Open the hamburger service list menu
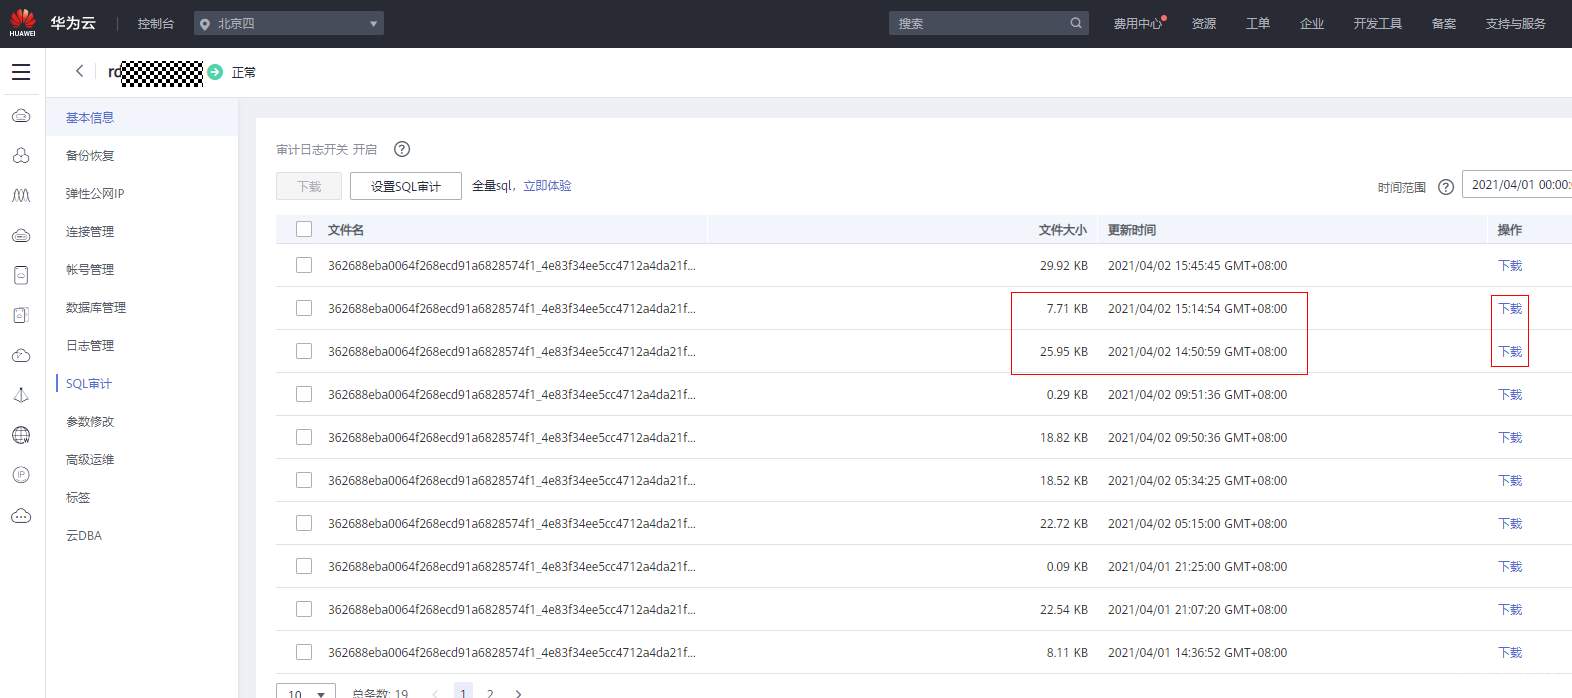Image resolution: width=1572 pixels, height=698 pixels. (x=21, y=72)
